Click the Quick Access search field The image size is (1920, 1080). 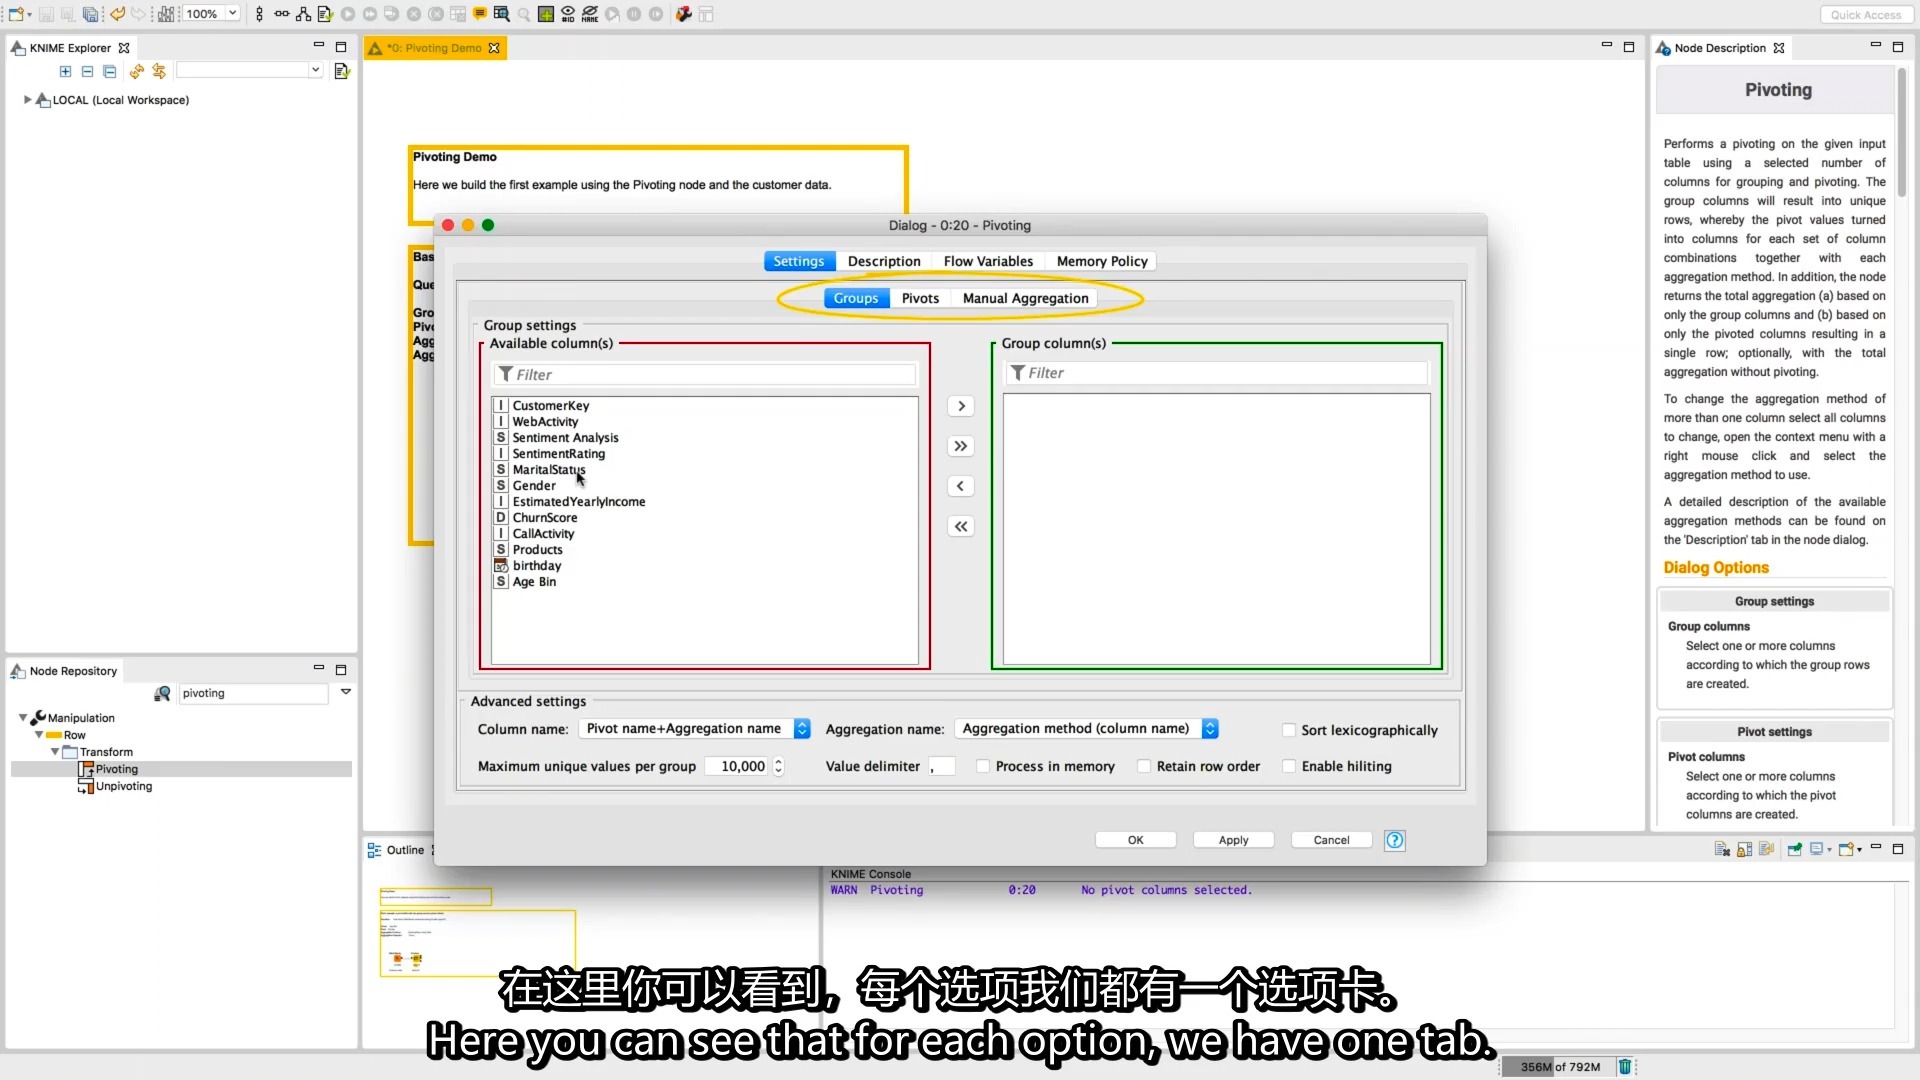1865,15
